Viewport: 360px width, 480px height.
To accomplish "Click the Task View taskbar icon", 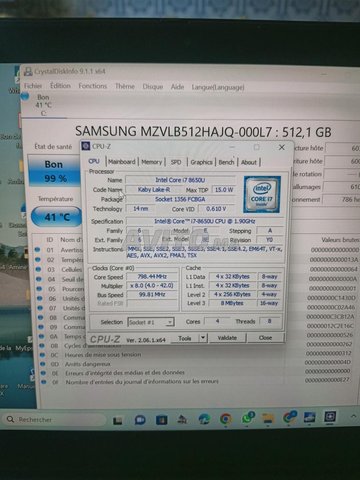I will click(x=117, y=421).
